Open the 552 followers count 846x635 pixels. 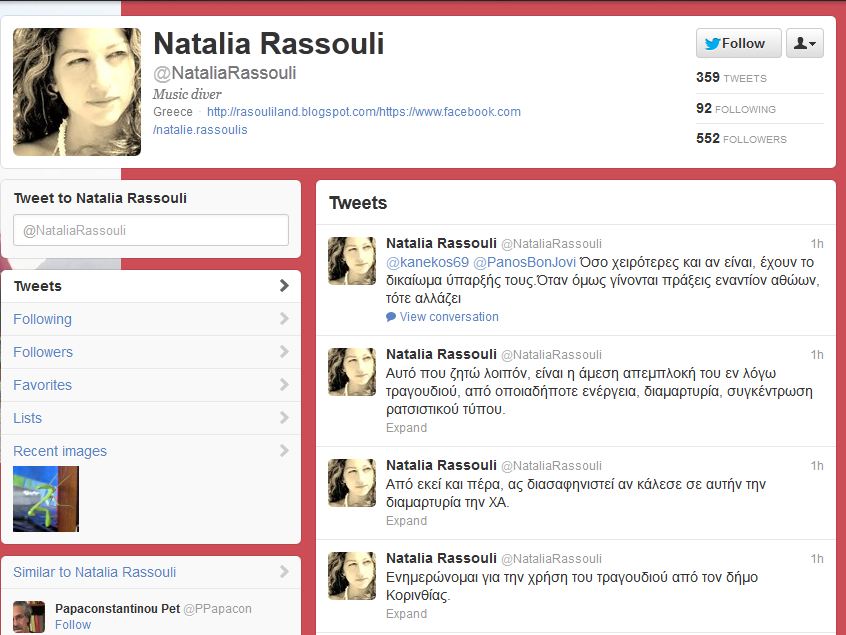(x=741, y=139)
